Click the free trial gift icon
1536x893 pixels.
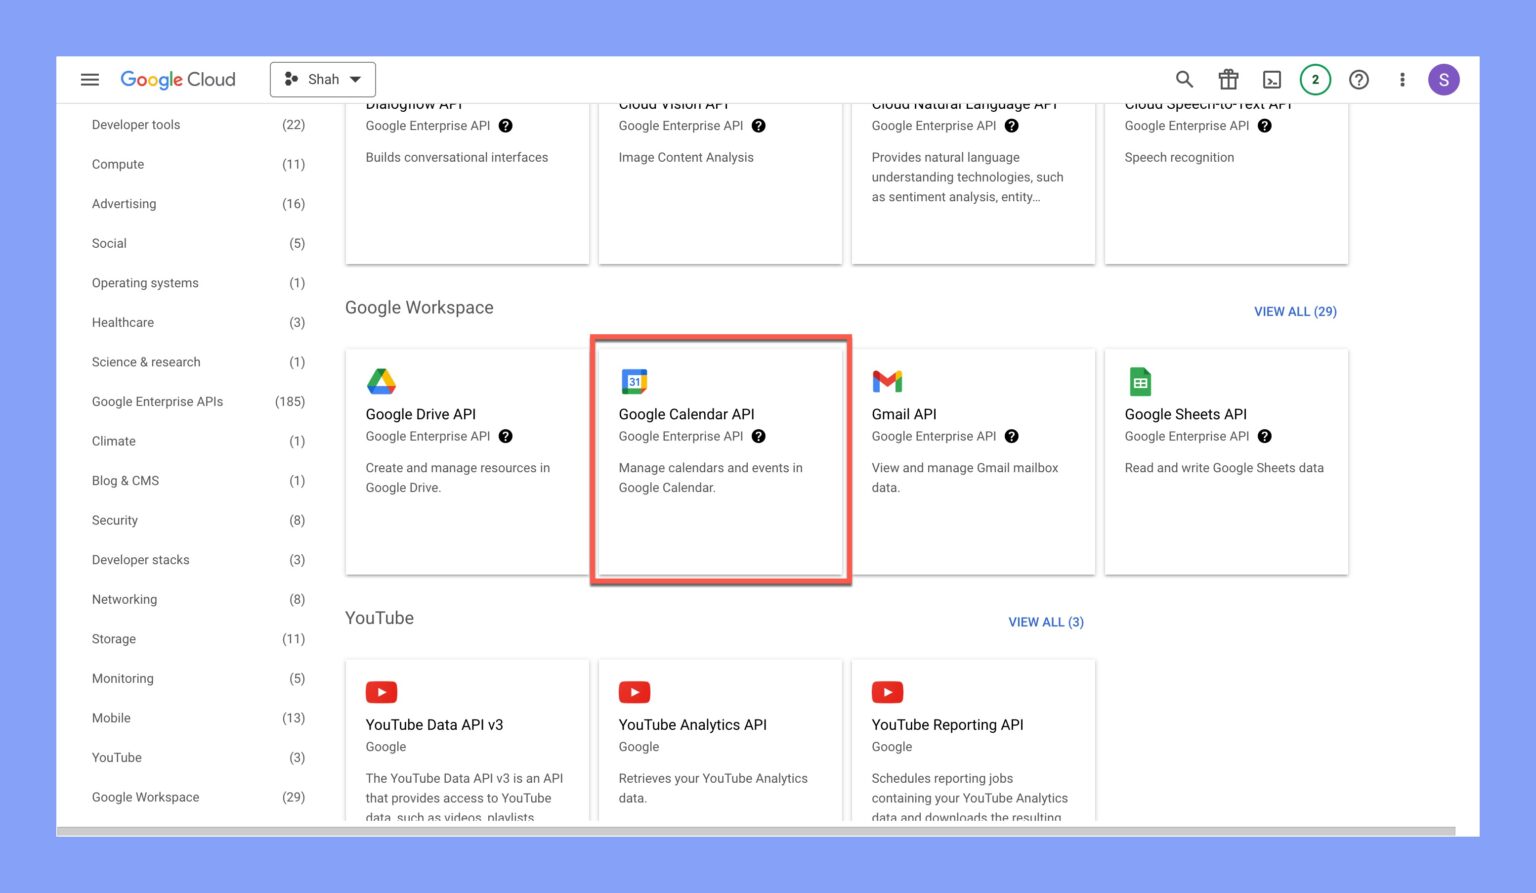[1228, 79]
